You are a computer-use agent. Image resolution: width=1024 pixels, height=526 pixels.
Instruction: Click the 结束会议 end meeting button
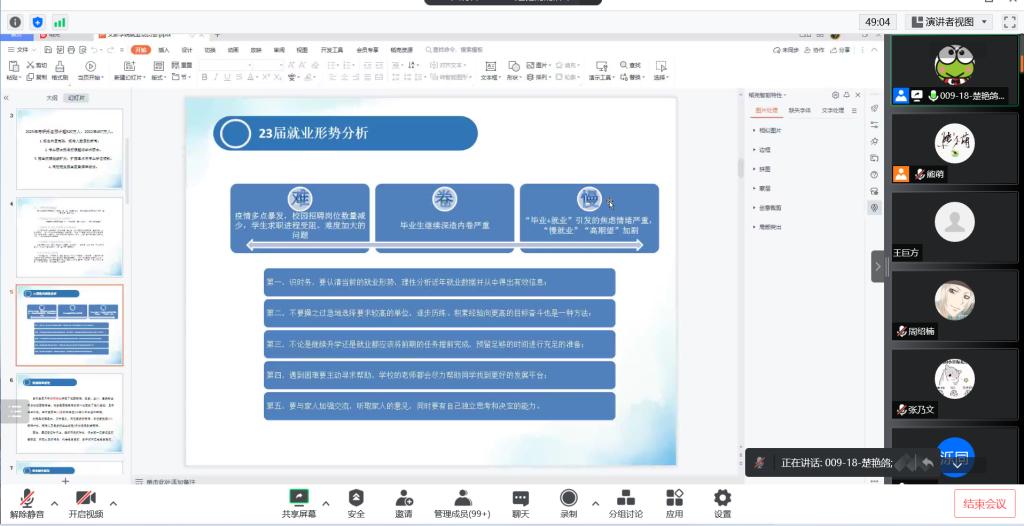[x=985, y=503]
